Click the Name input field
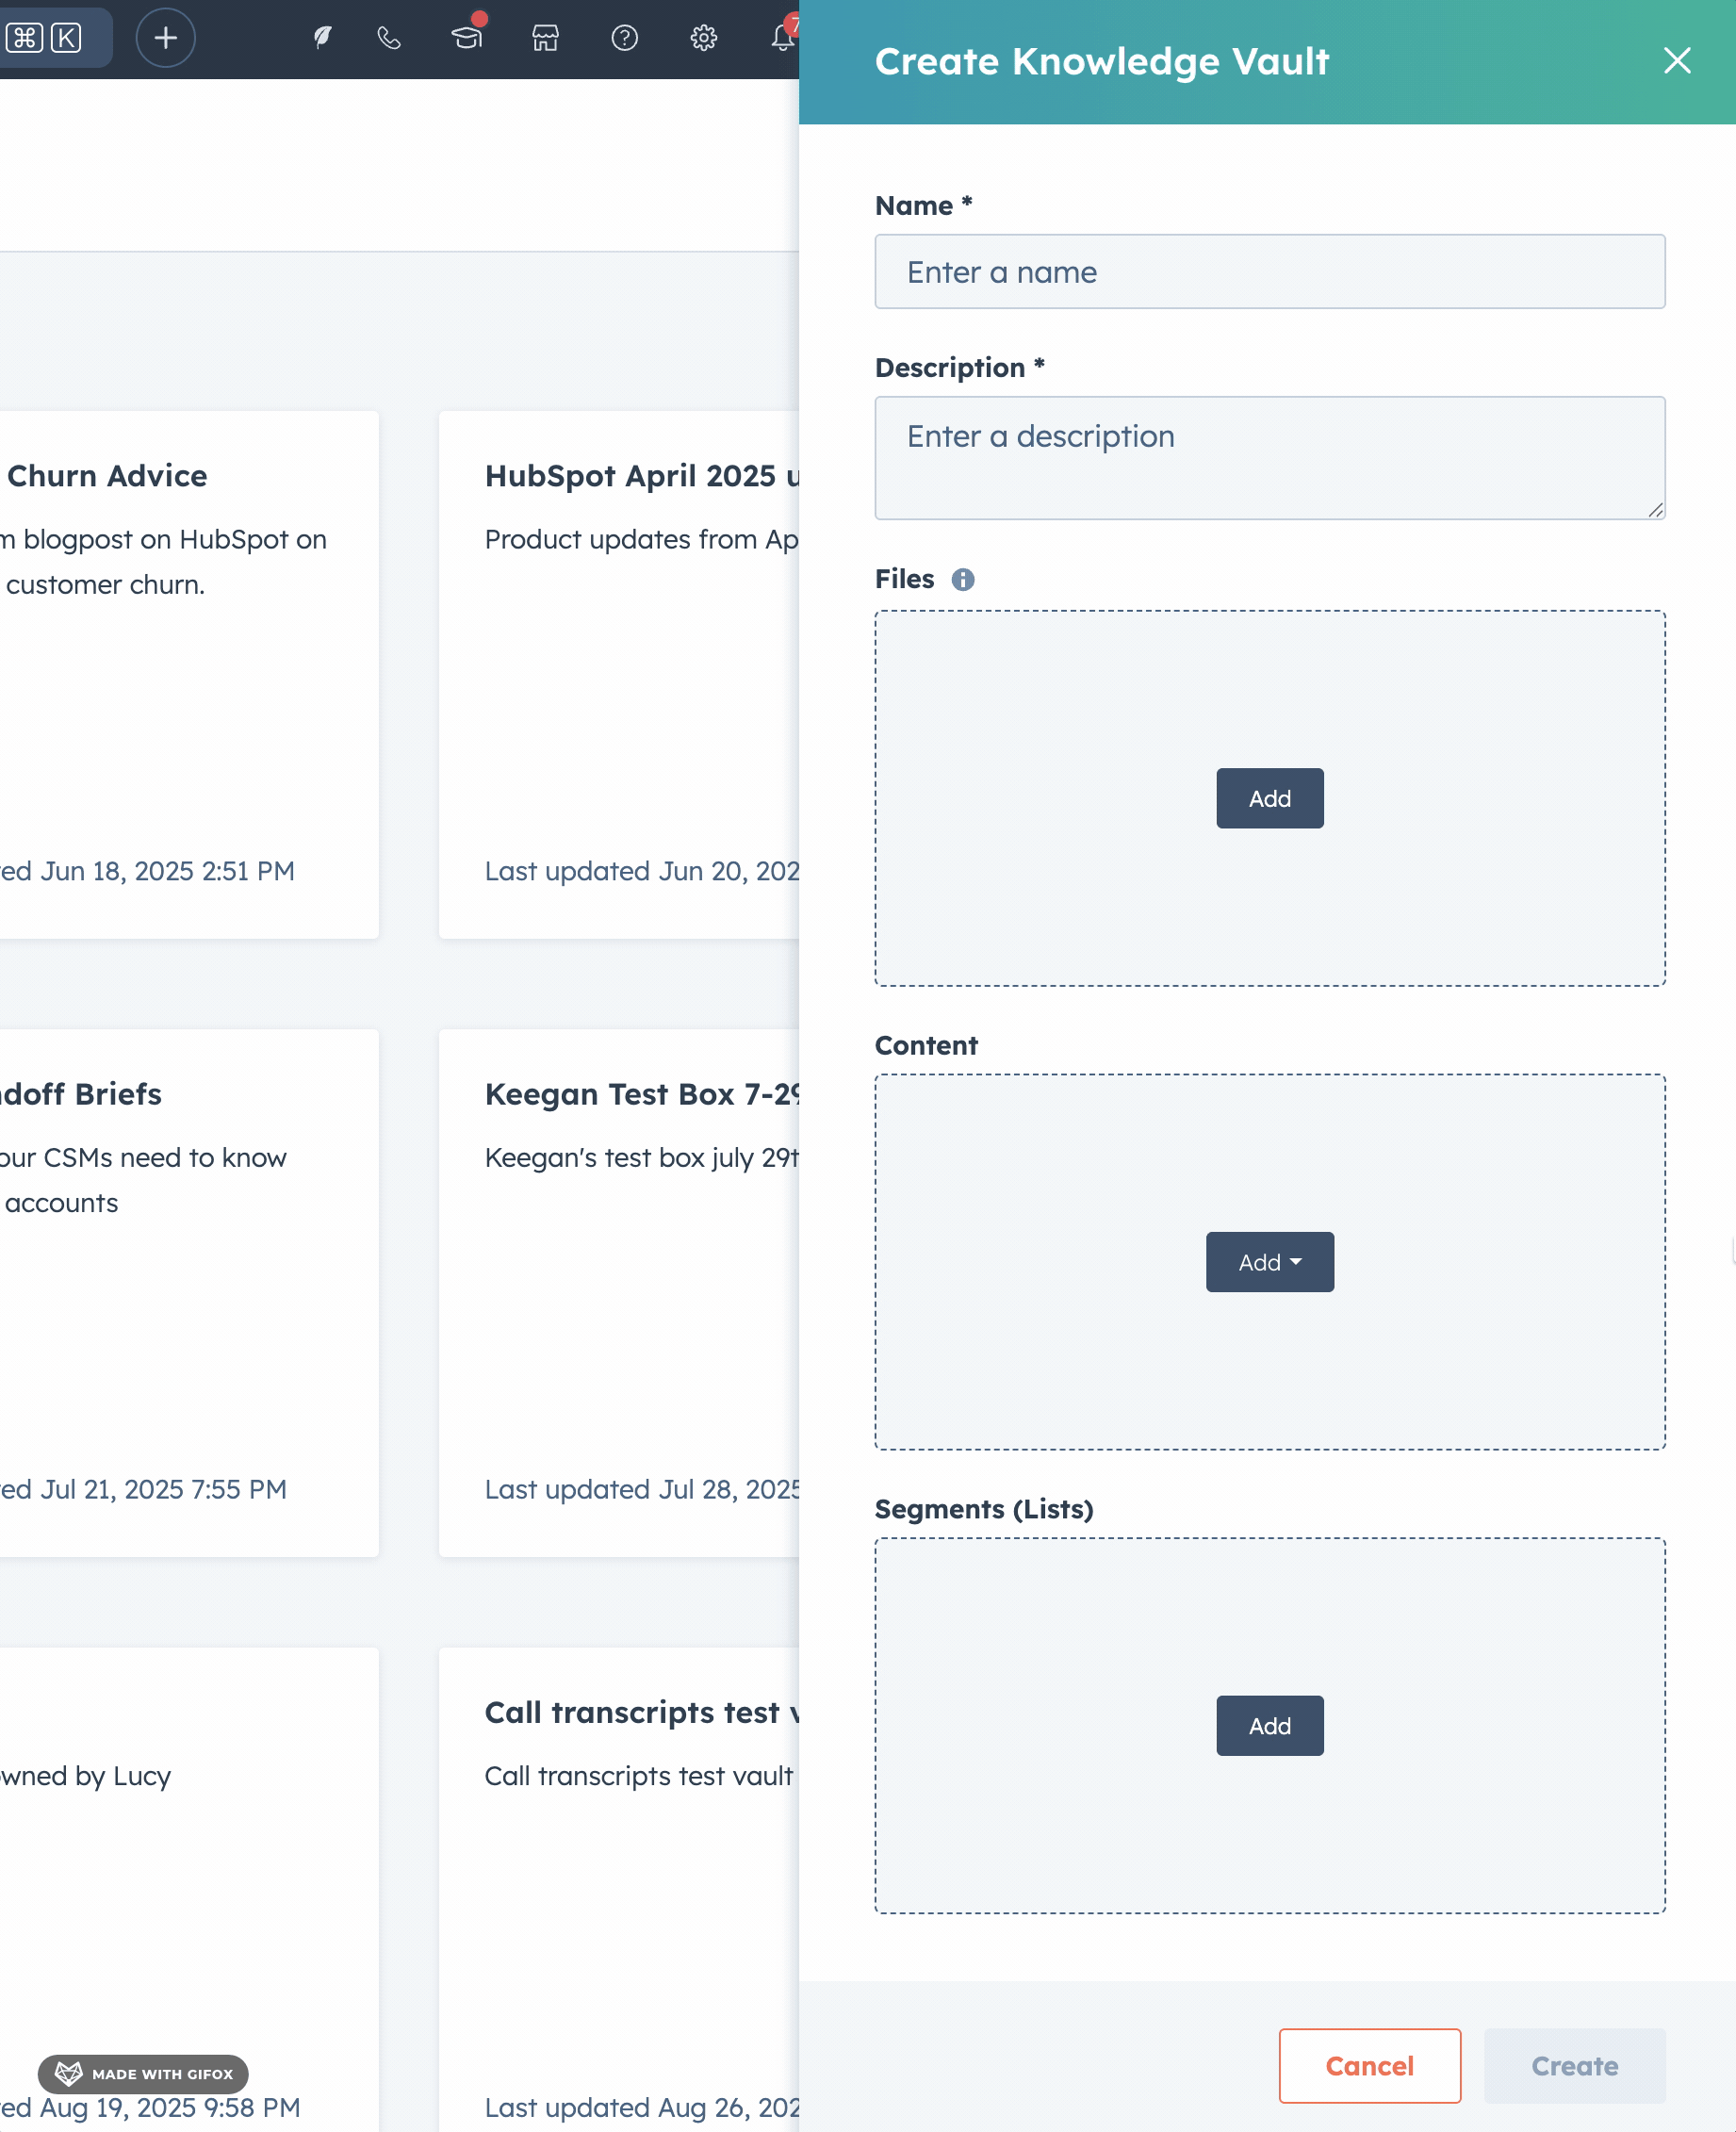This screenshot has height=2132, width=1736. (x=1269, y=272)
